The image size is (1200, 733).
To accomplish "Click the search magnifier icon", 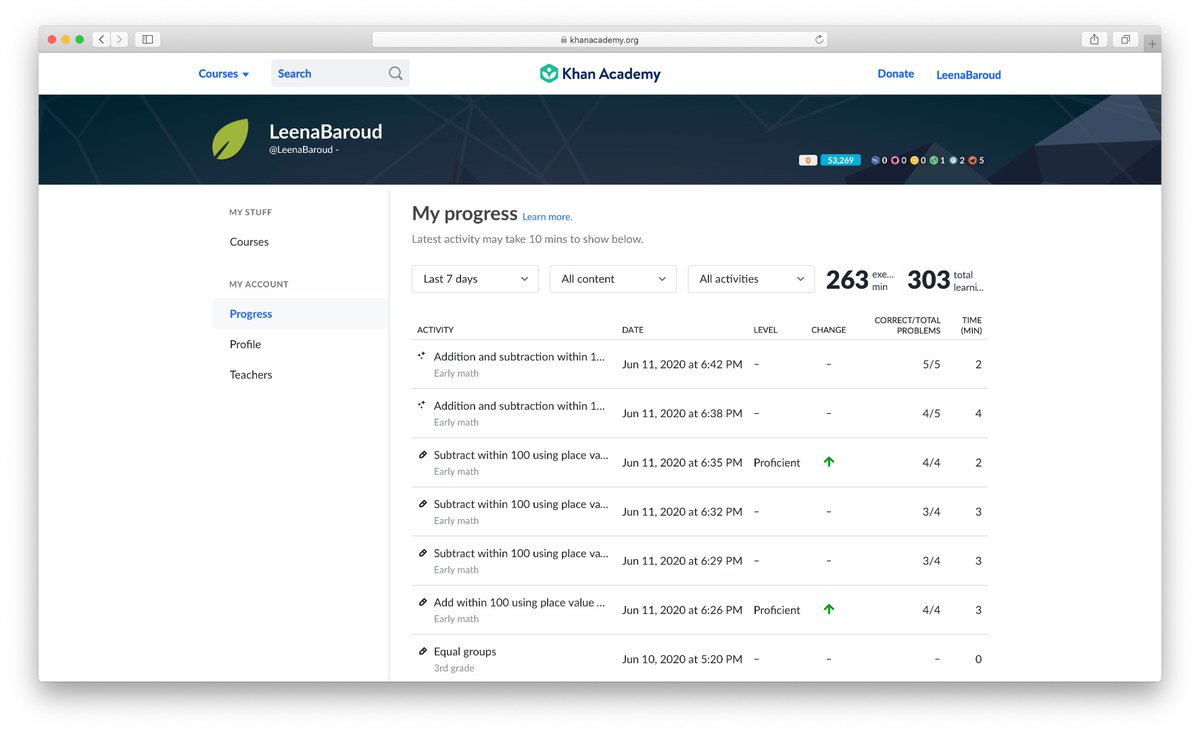I will [x=396, y=73].
